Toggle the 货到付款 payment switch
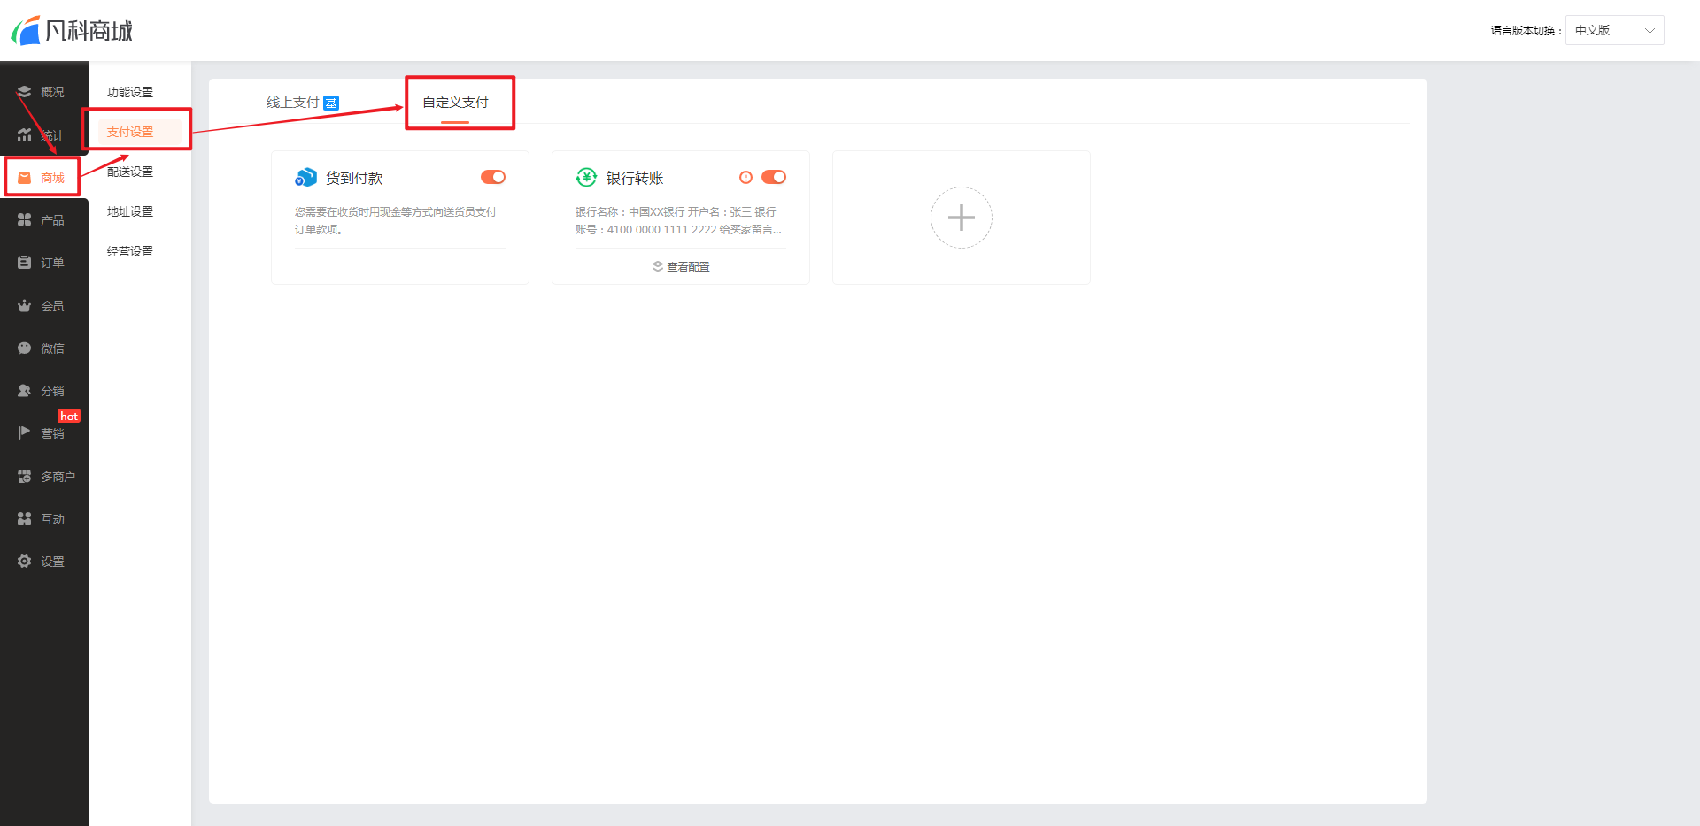1700x826 pixels. click(x=494, y=177)
